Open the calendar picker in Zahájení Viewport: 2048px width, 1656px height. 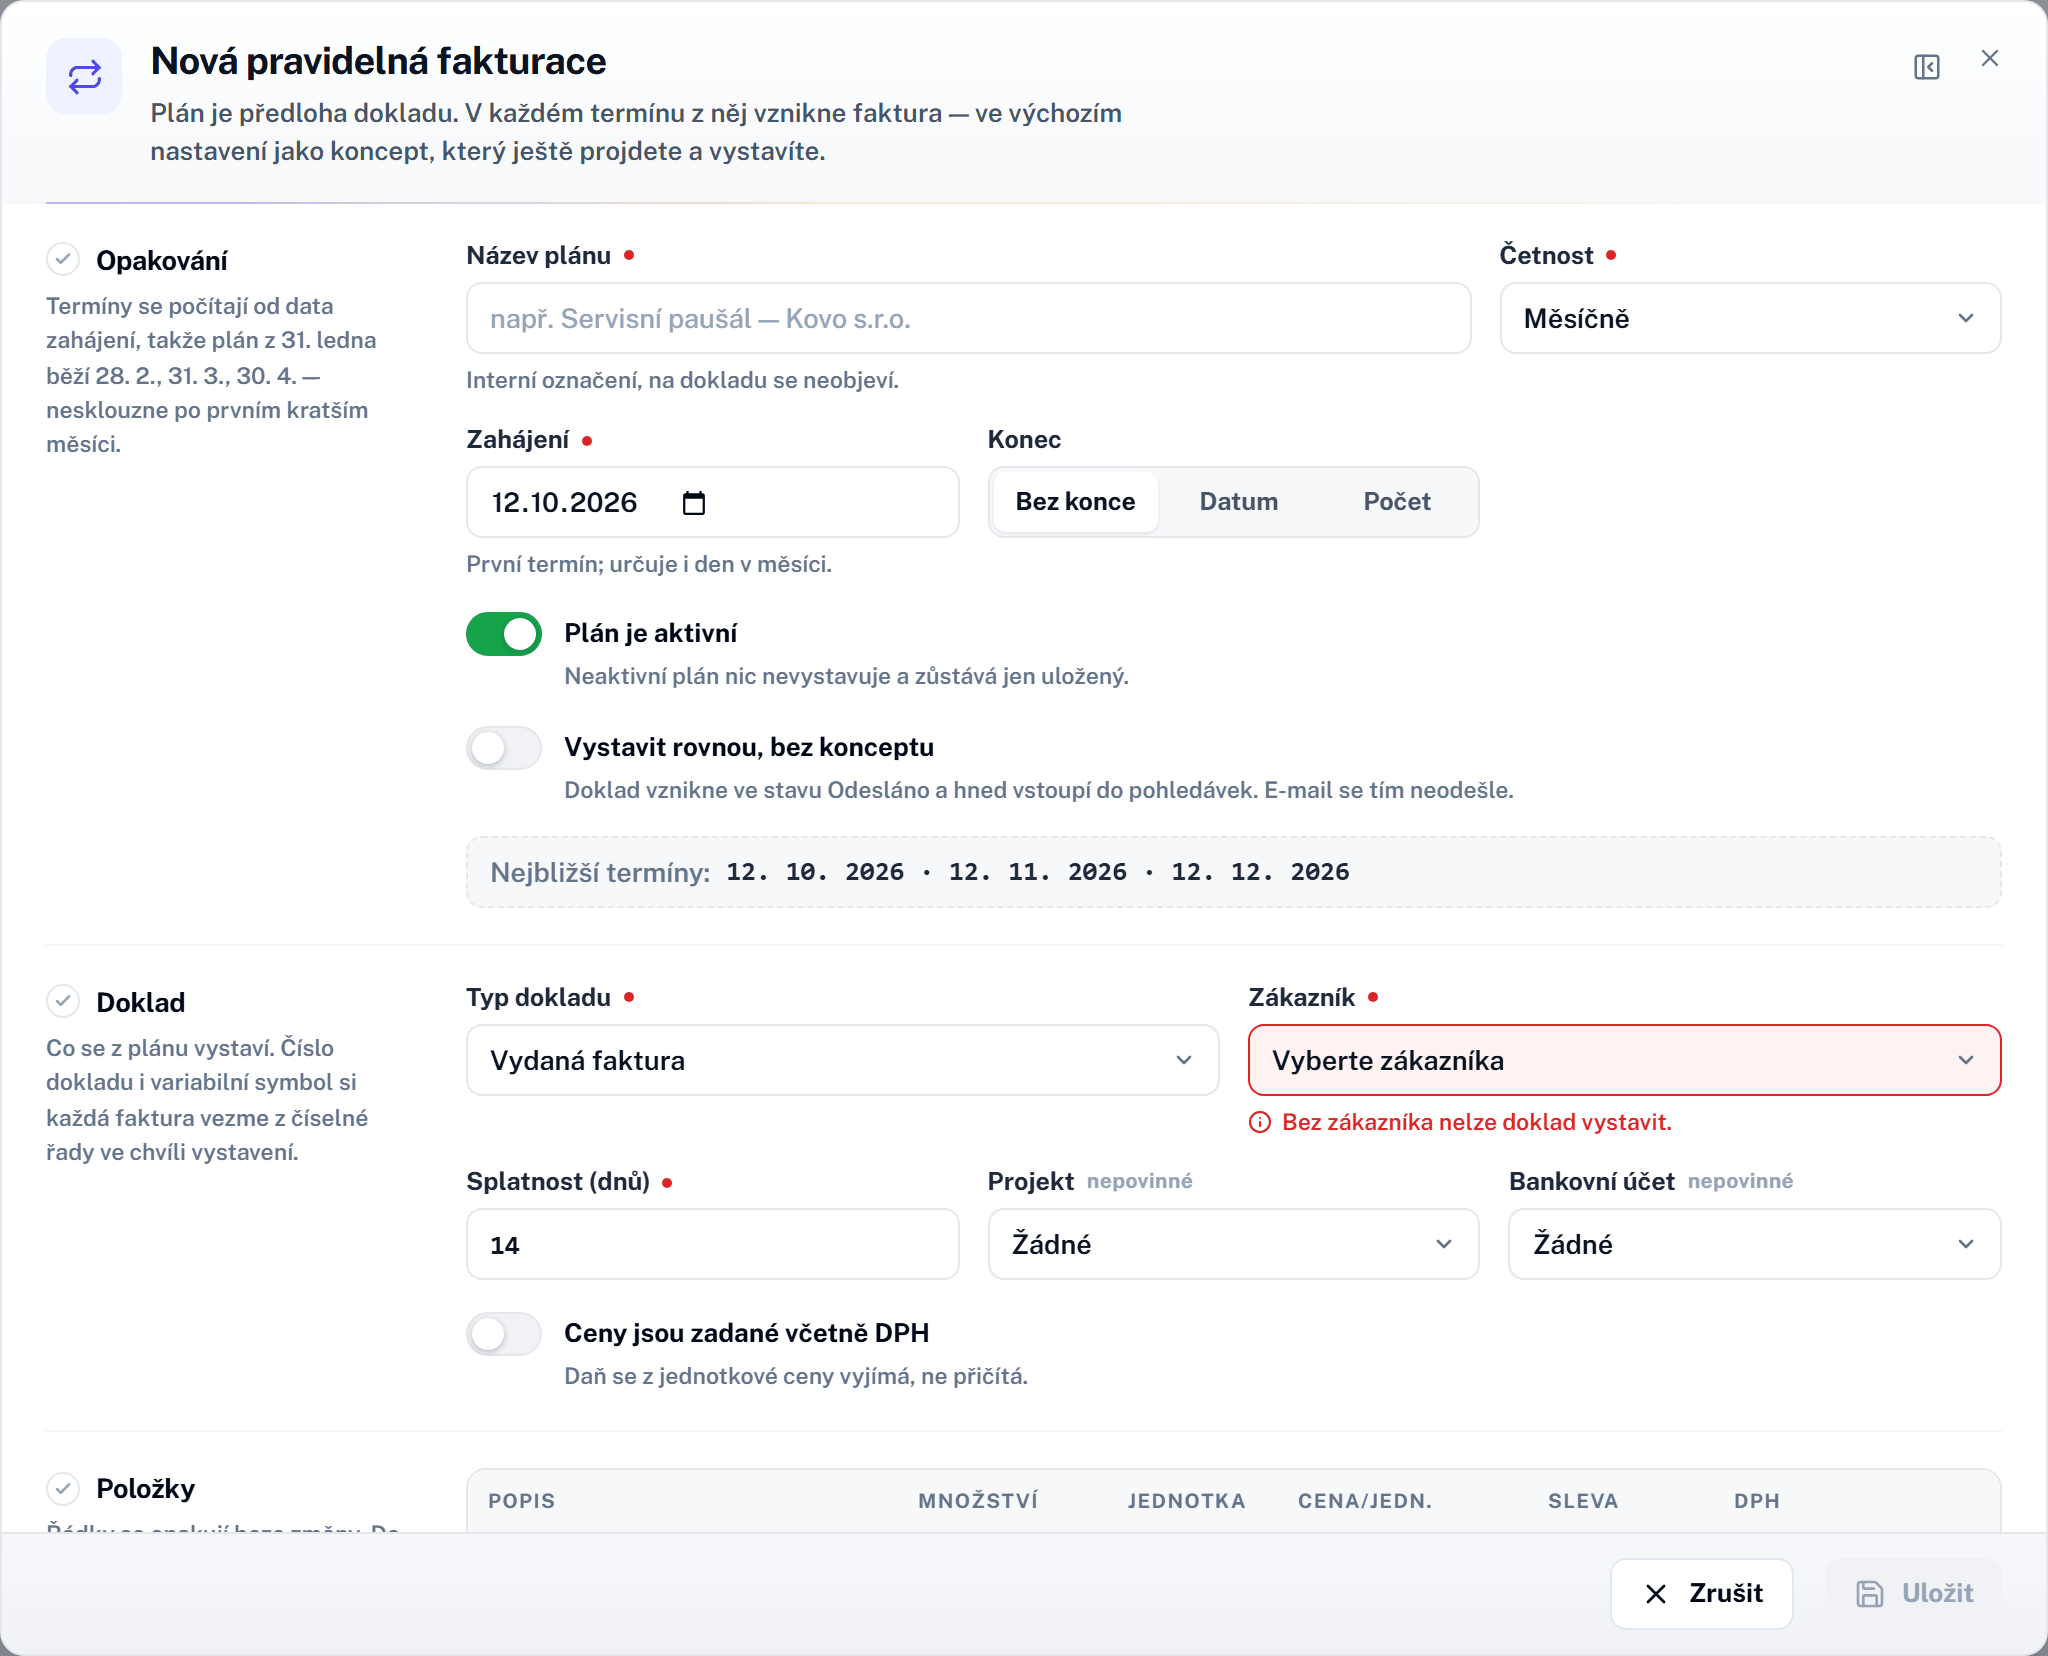click(693, 502)
